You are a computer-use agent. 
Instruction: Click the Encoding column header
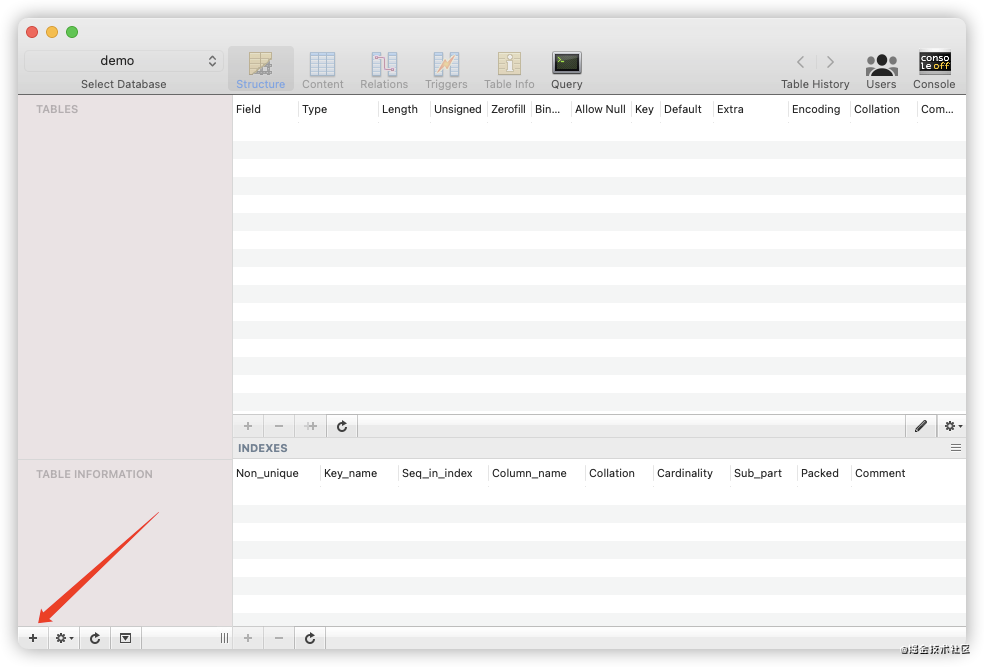click(x=819, y=109)
